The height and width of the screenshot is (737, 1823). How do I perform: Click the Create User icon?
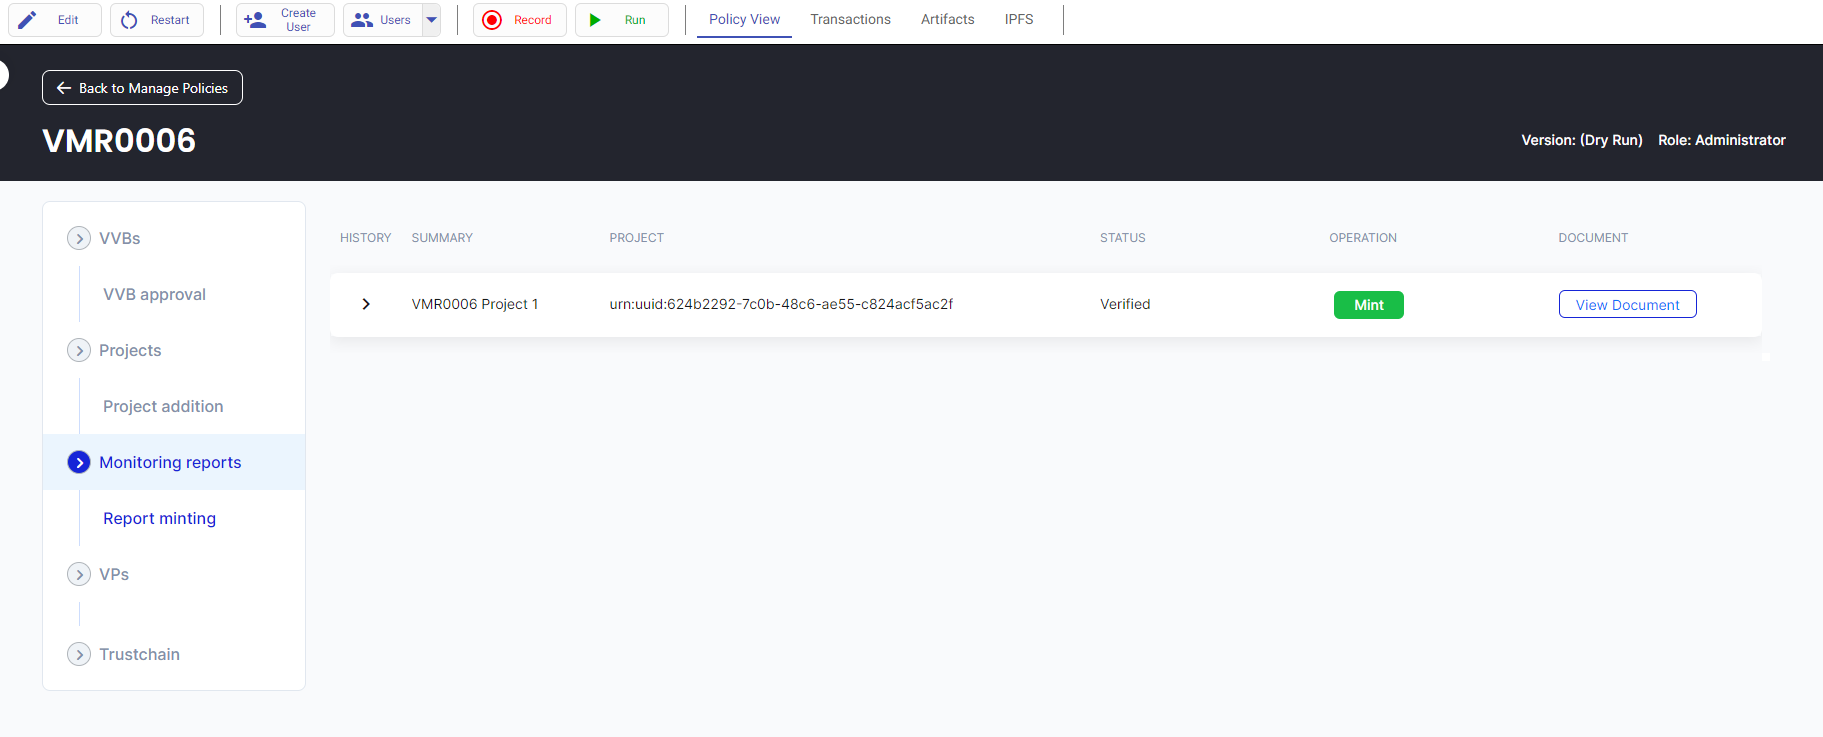click(256, 20)
